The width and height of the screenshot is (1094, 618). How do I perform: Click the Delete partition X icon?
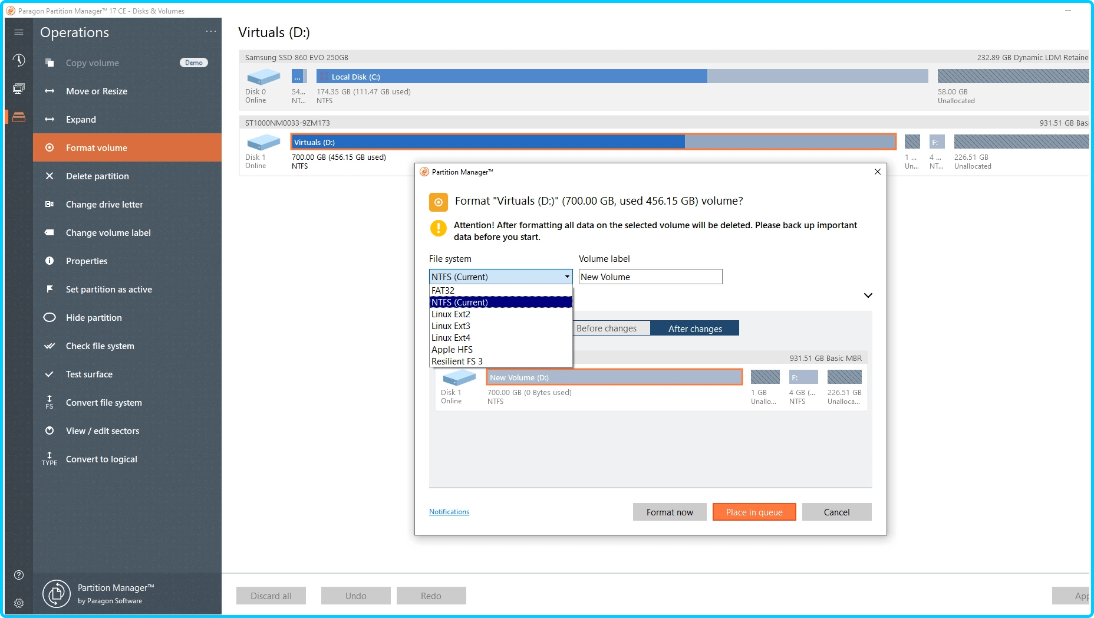[49, 176]
